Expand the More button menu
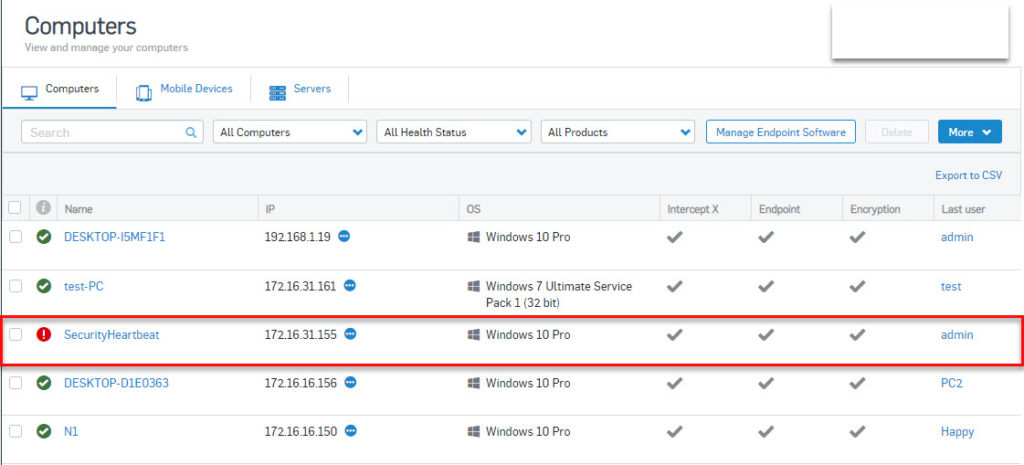 tap(970, 132)
